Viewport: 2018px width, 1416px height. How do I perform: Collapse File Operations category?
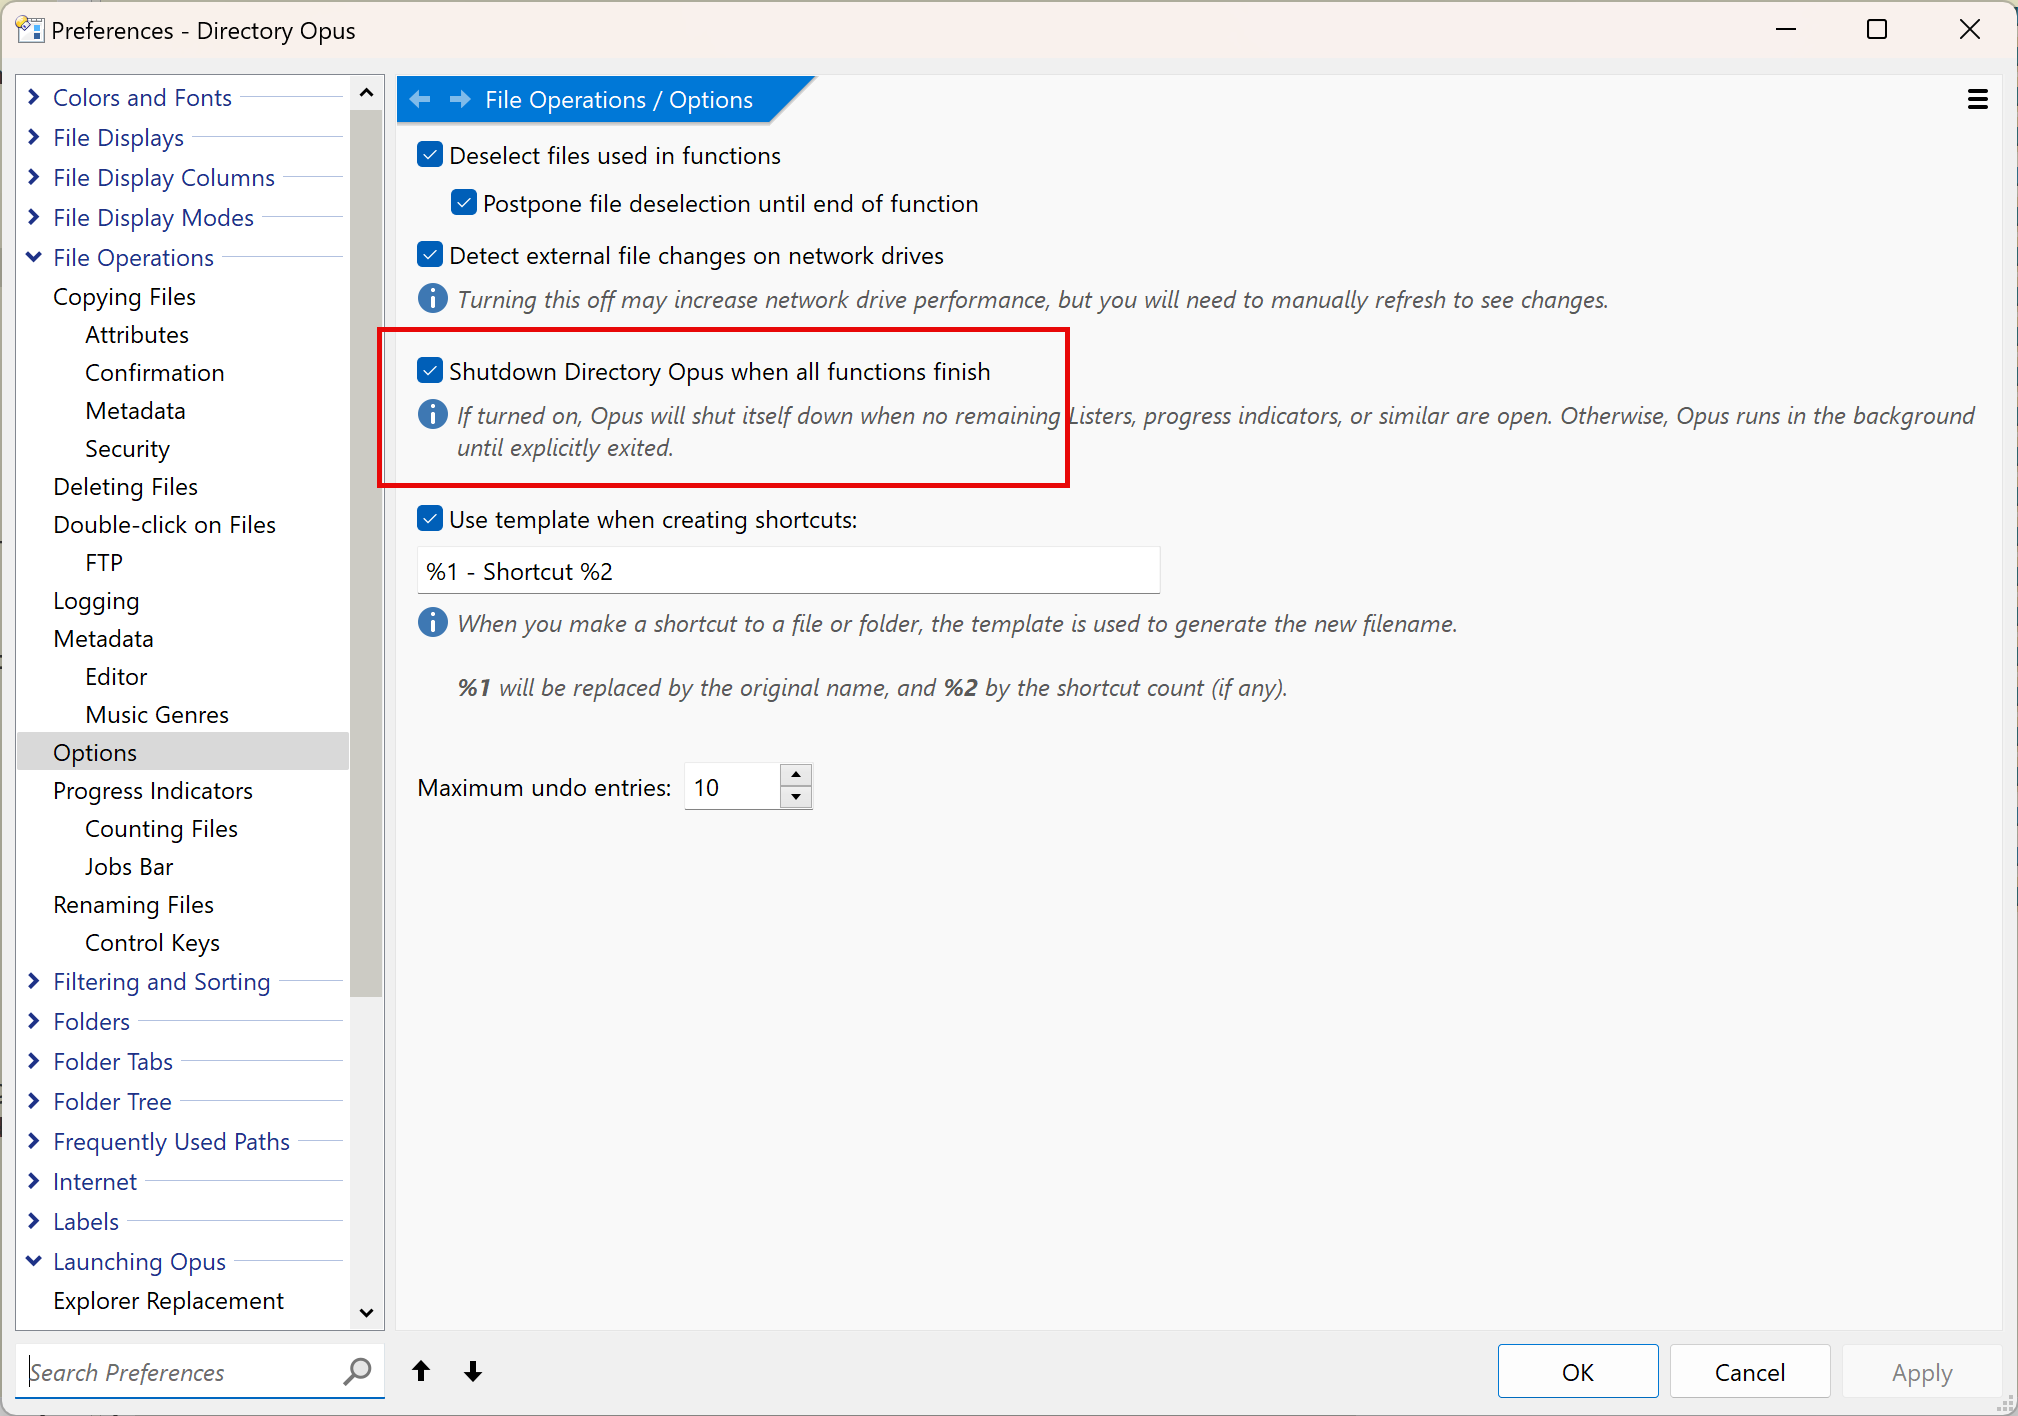pyautogui.click(x=34, y=257)
